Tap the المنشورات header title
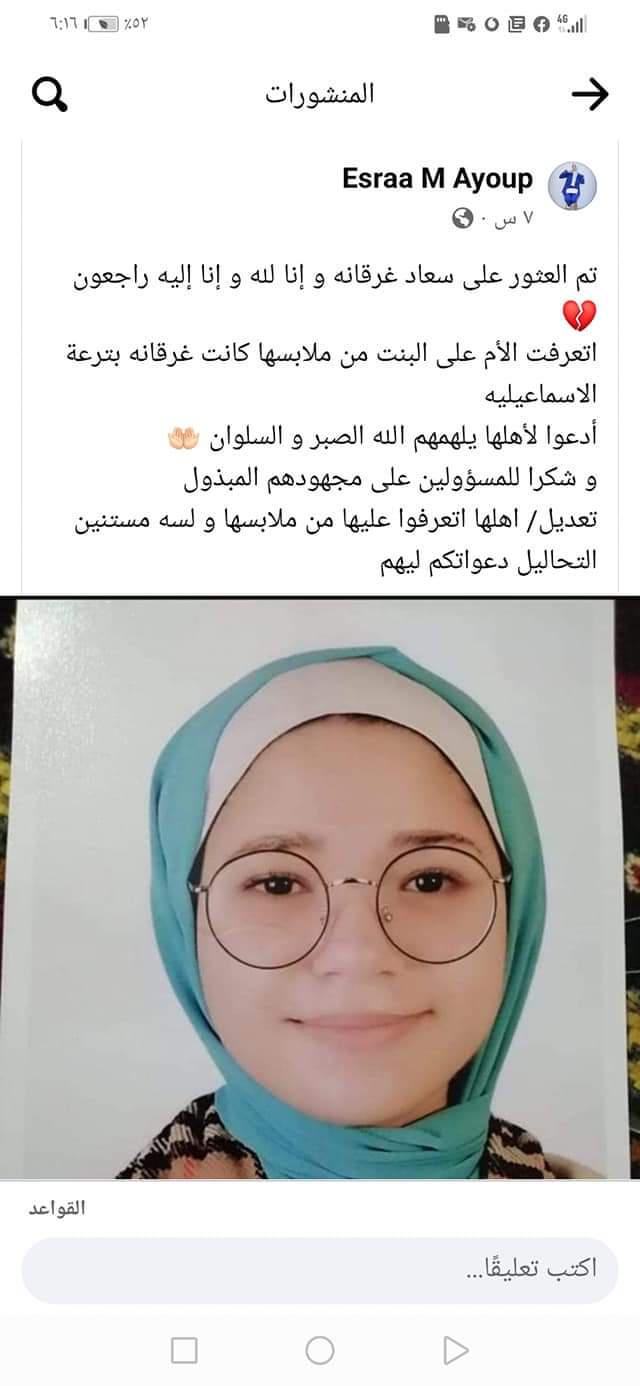The image size is (640, 1386). 320,94
